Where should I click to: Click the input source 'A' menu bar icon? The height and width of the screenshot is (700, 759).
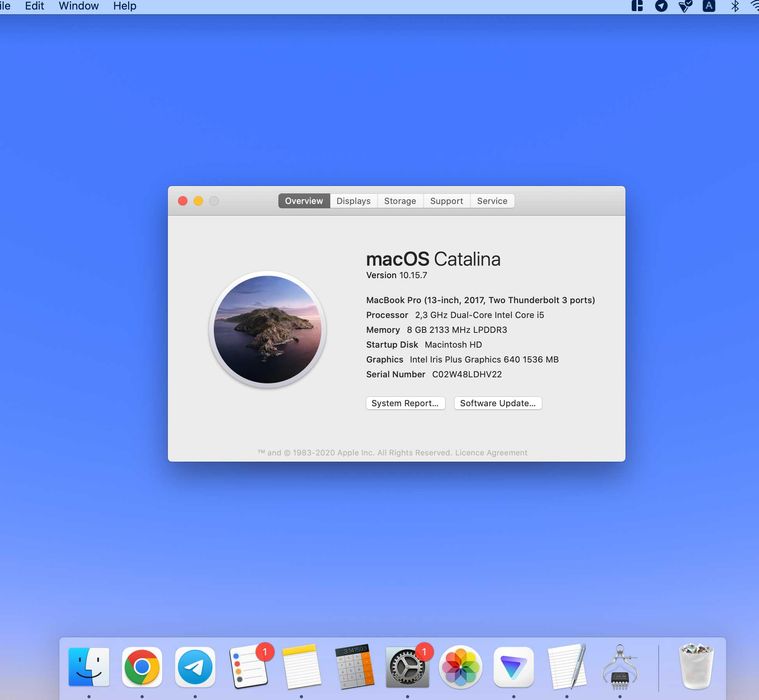coord(709,6)
